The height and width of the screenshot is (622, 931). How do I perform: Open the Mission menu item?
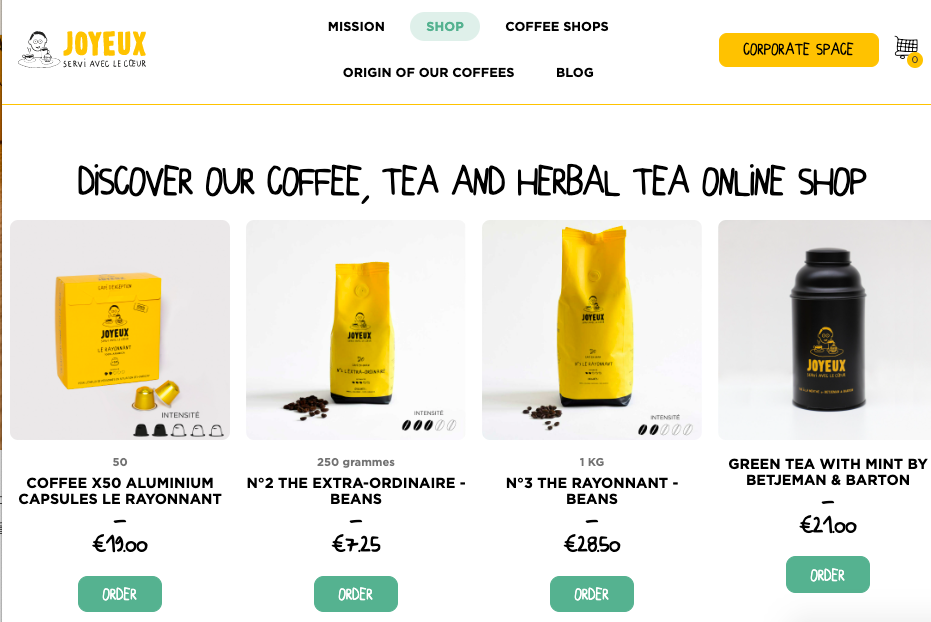coord(356,27)
